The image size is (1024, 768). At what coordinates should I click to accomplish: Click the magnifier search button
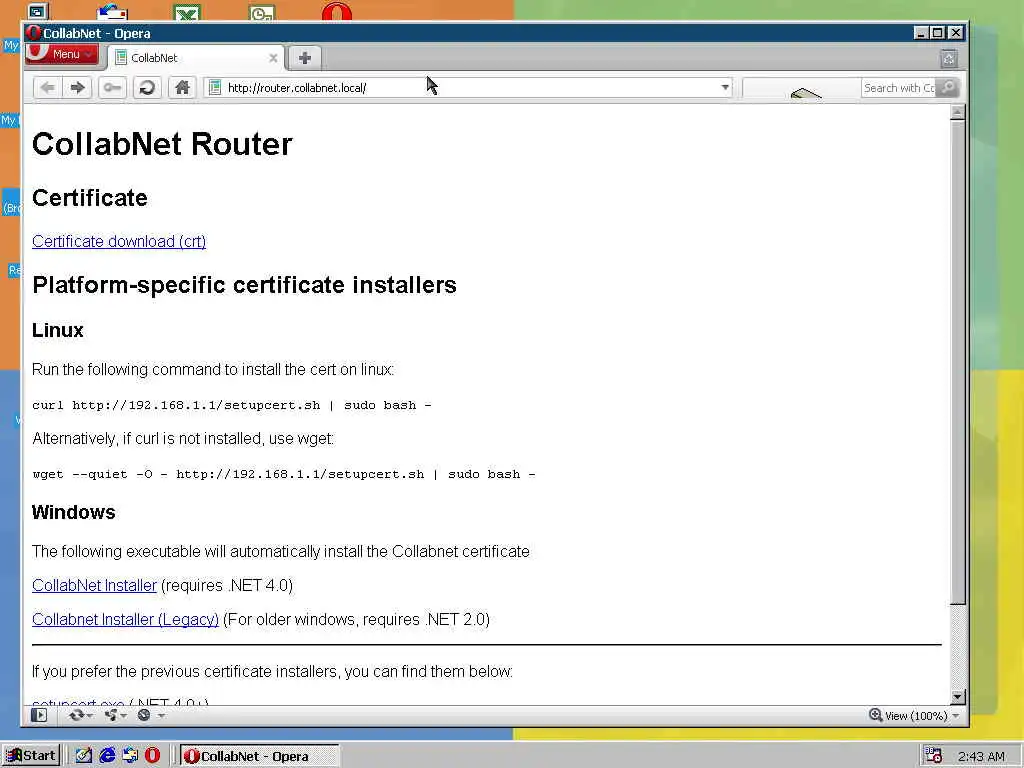948,88
